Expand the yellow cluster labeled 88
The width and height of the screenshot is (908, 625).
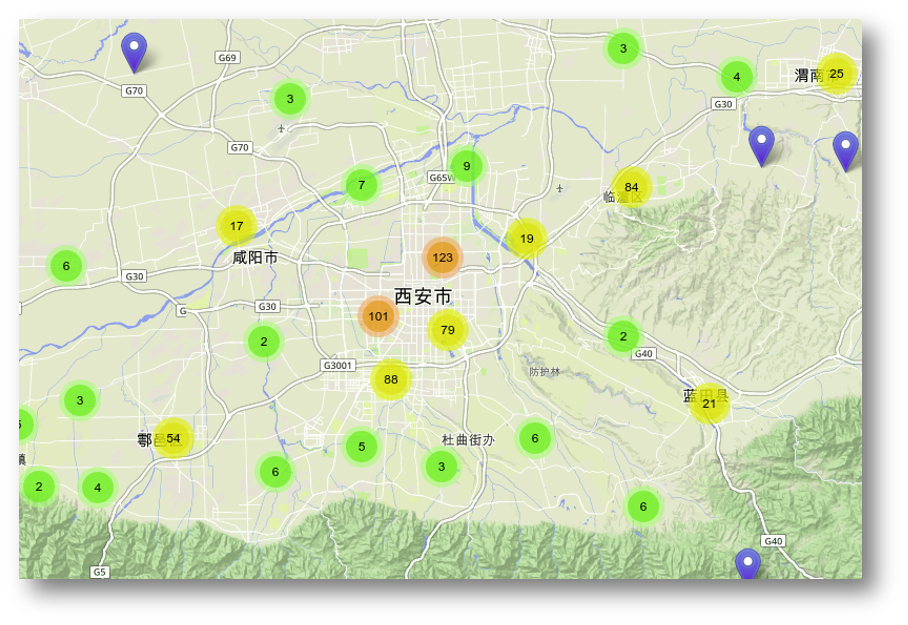(391, 379)
